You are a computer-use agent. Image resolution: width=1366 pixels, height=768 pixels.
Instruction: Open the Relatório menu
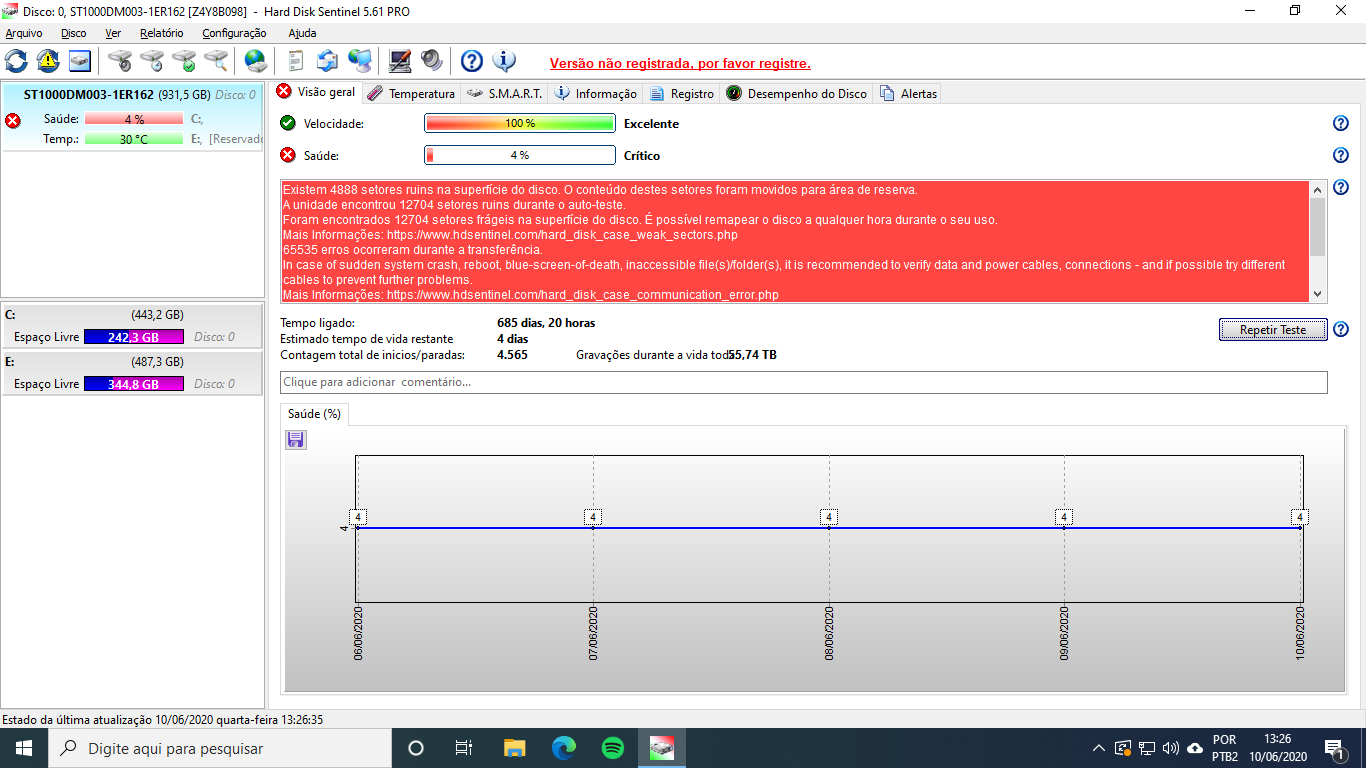162,33
